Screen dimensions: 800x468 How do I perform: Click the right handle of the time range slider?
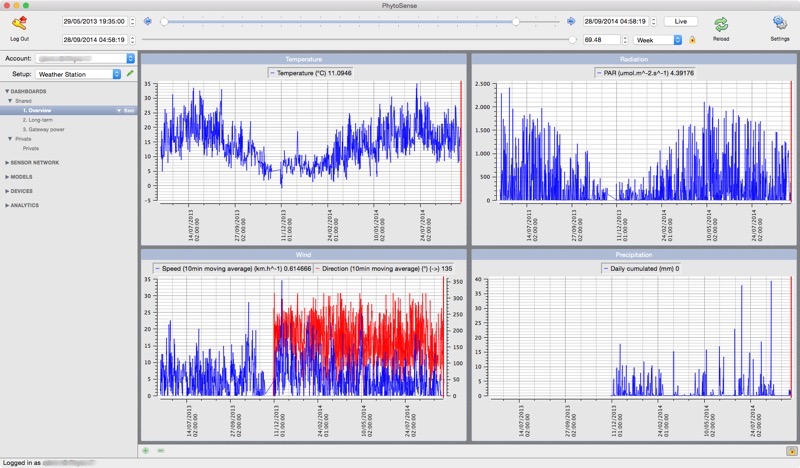pyautogui.click(x=516, y=21)
